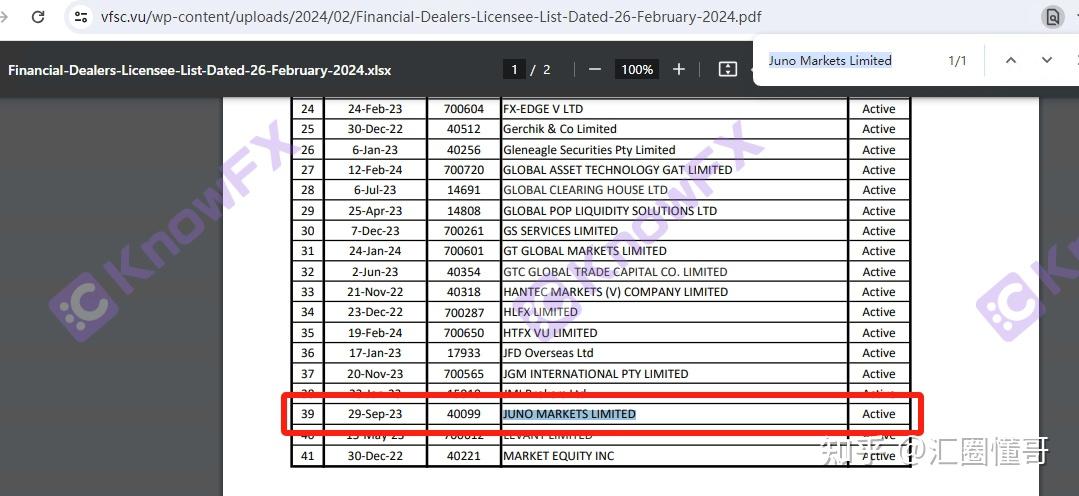This screenshot has height=496, width=1079.
Task: Zoom out the PDF with the minus icon
Action: (595, 69)
